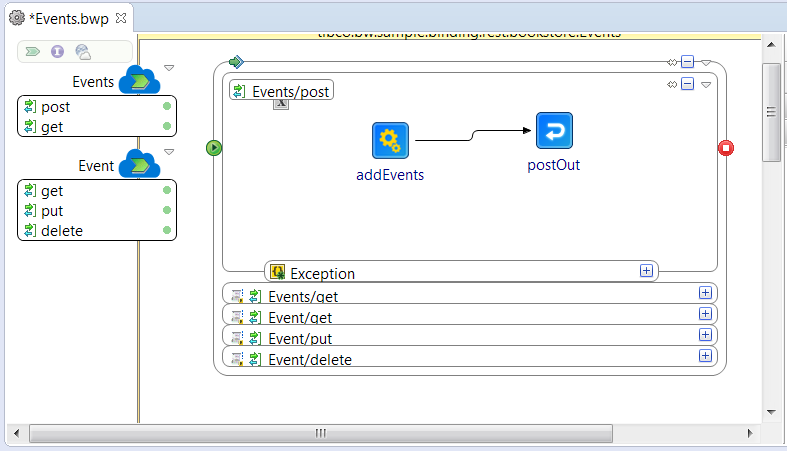
Task: Expand the Event/delete handler
Action: pos(705,356)
